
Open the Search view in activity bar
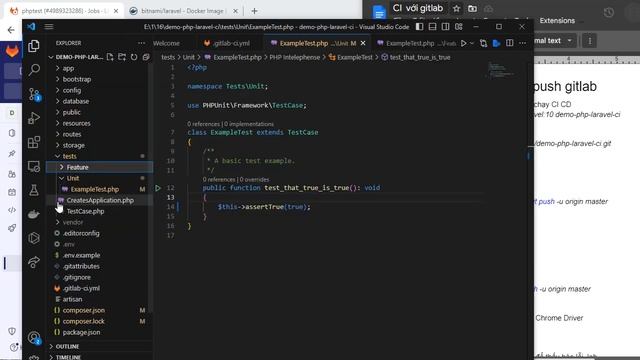[x=34, y=70]
